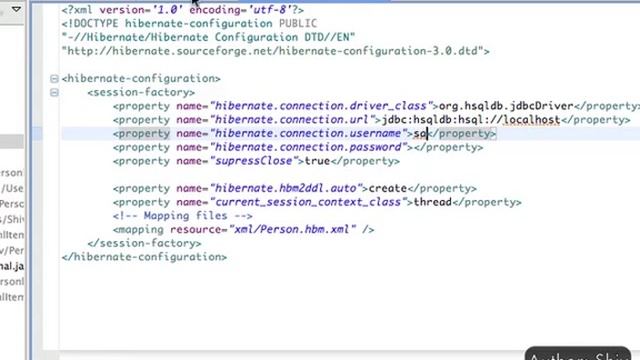
Task: Click the 'hibernate.connection.username' attribute value
Action: (308, 133)
